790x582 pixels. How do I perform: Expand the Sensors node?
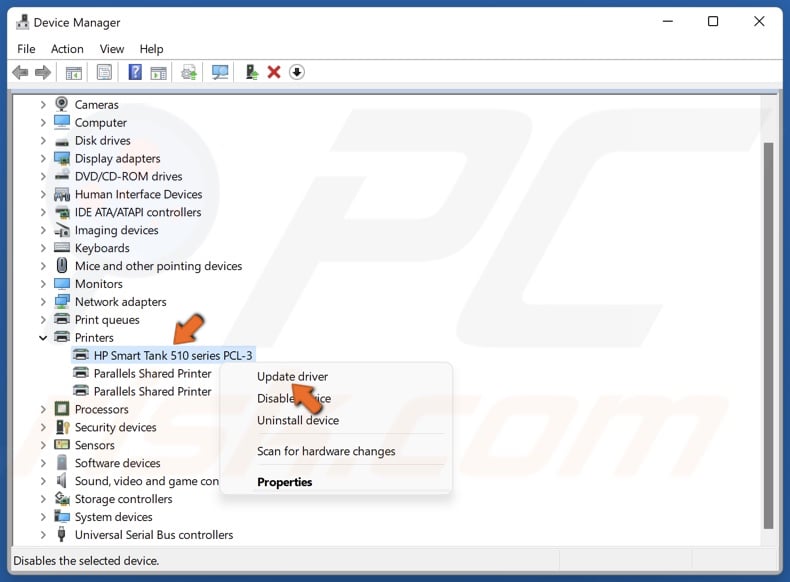pos(43,445)
